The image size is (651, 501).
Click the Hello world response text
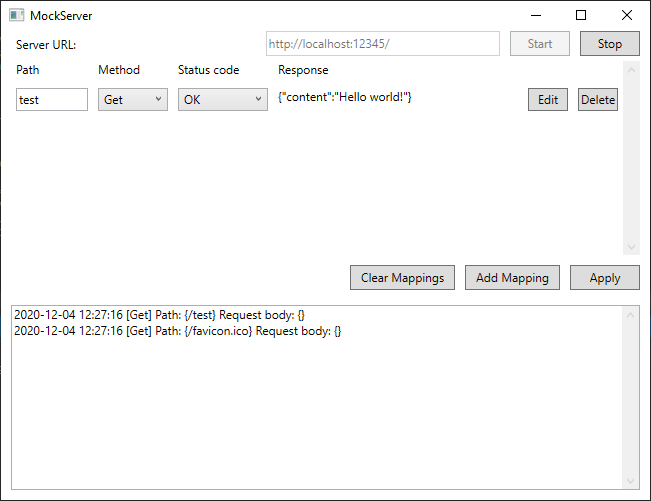pos(345,97)
